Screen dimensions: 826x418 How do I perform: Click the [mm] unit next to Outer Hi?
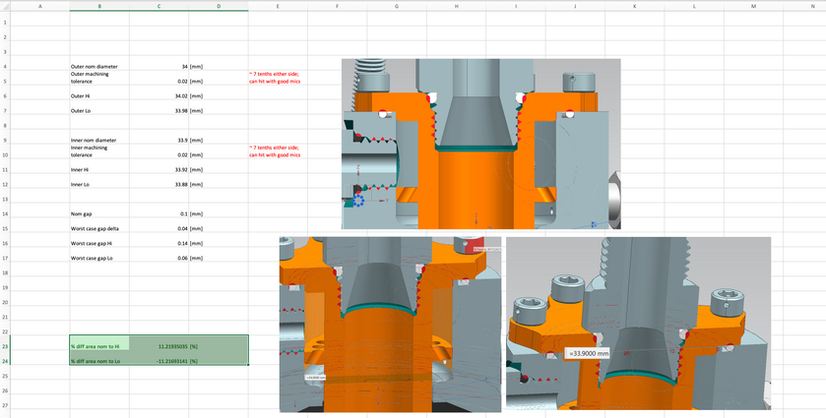point(196,96)
